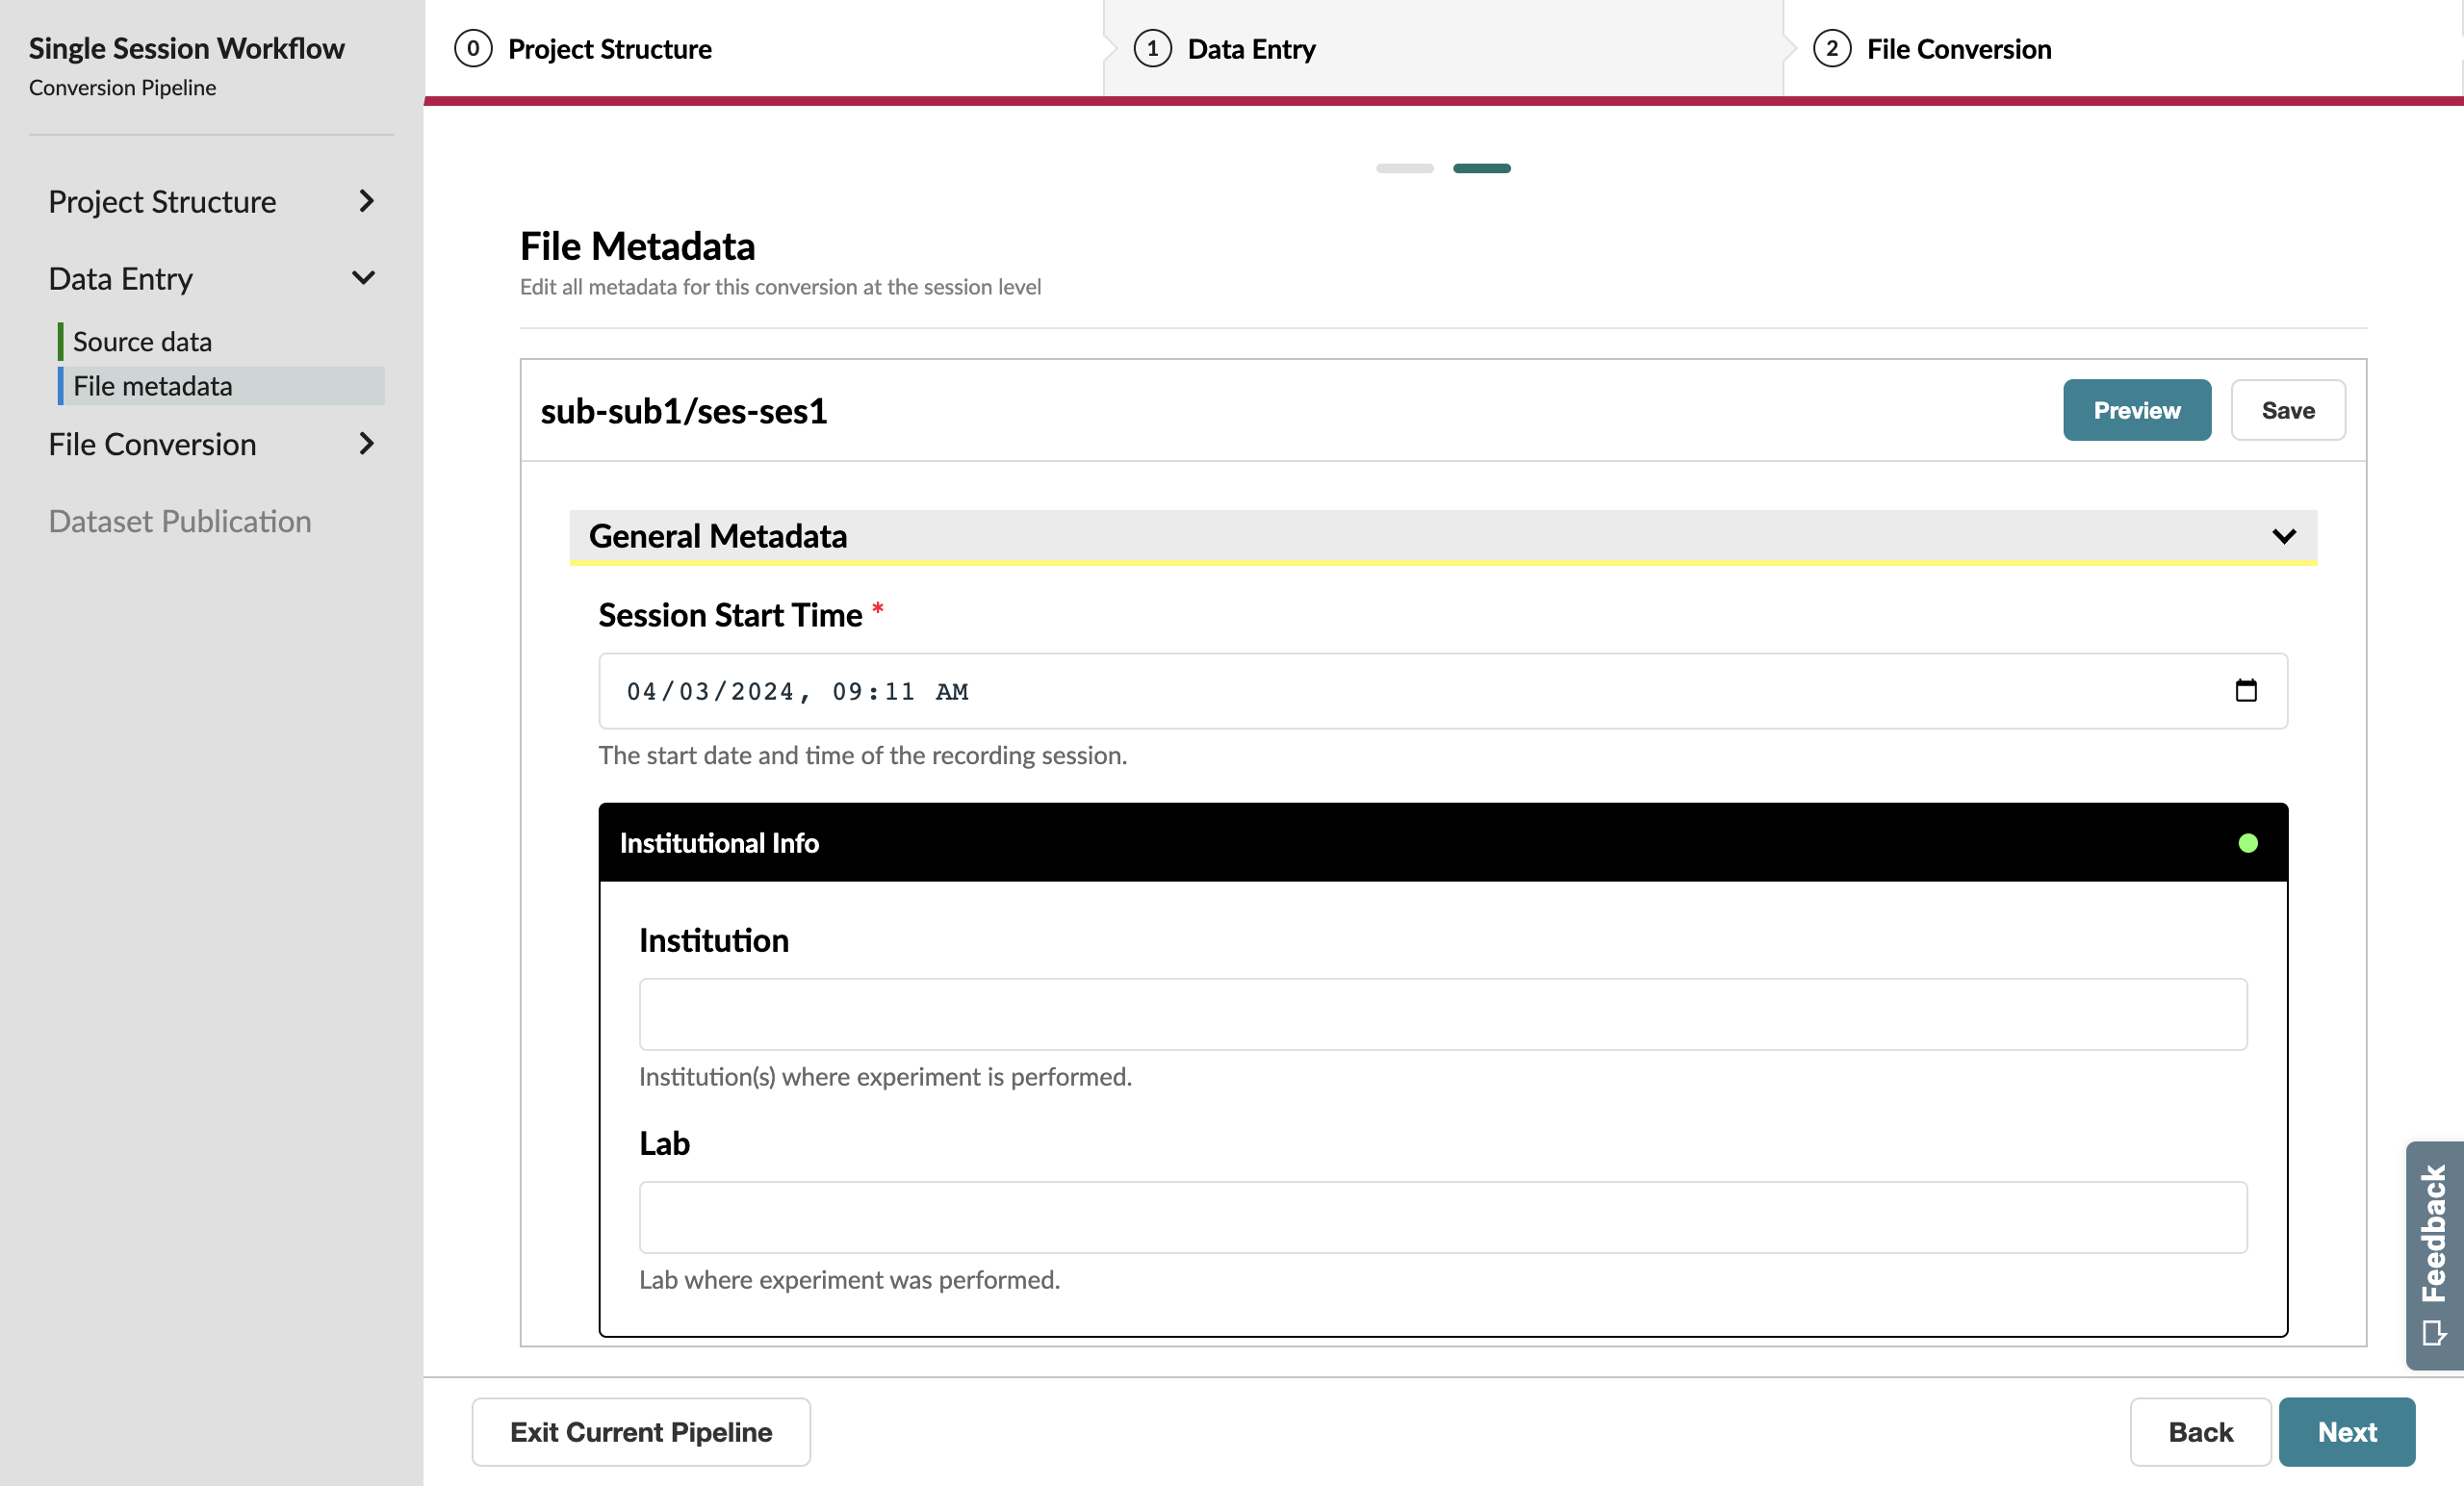Open the calendar picker for Session Start Time
The height and width of the screenshot is (1486, 2464).
click(2246, 691)
